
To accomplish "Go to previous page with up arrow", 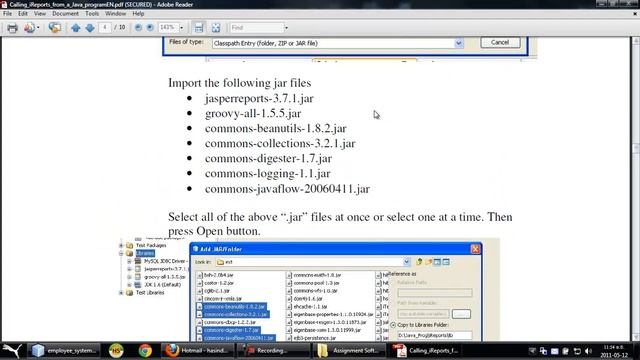I will click(x=76, y=28).
